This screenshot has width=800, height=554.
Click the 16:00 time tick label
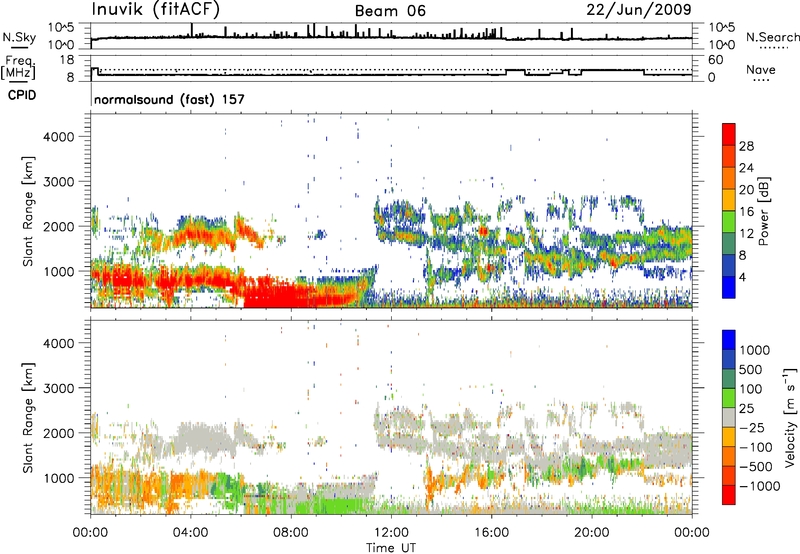(x=491, y=533)
